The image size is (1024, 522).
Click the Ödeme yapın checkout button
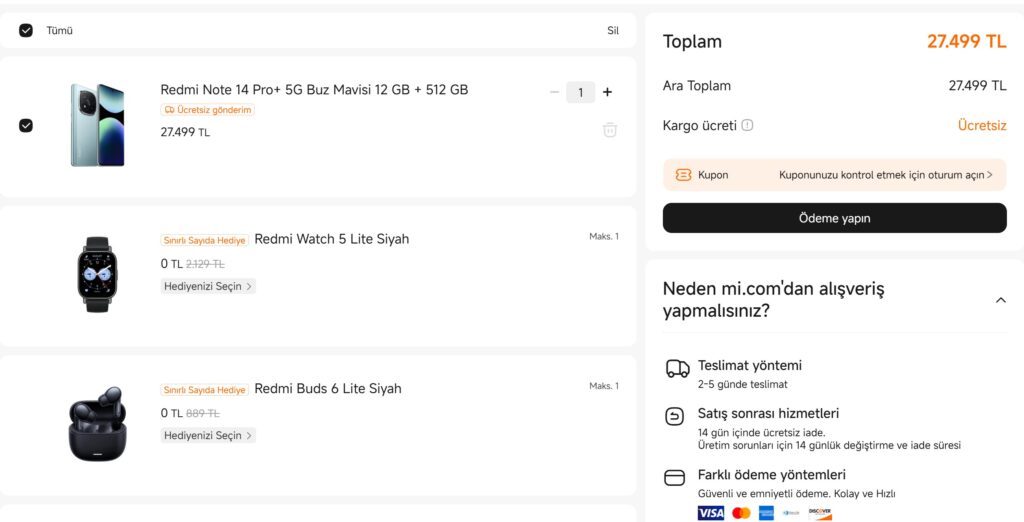(x=835, y=218)
